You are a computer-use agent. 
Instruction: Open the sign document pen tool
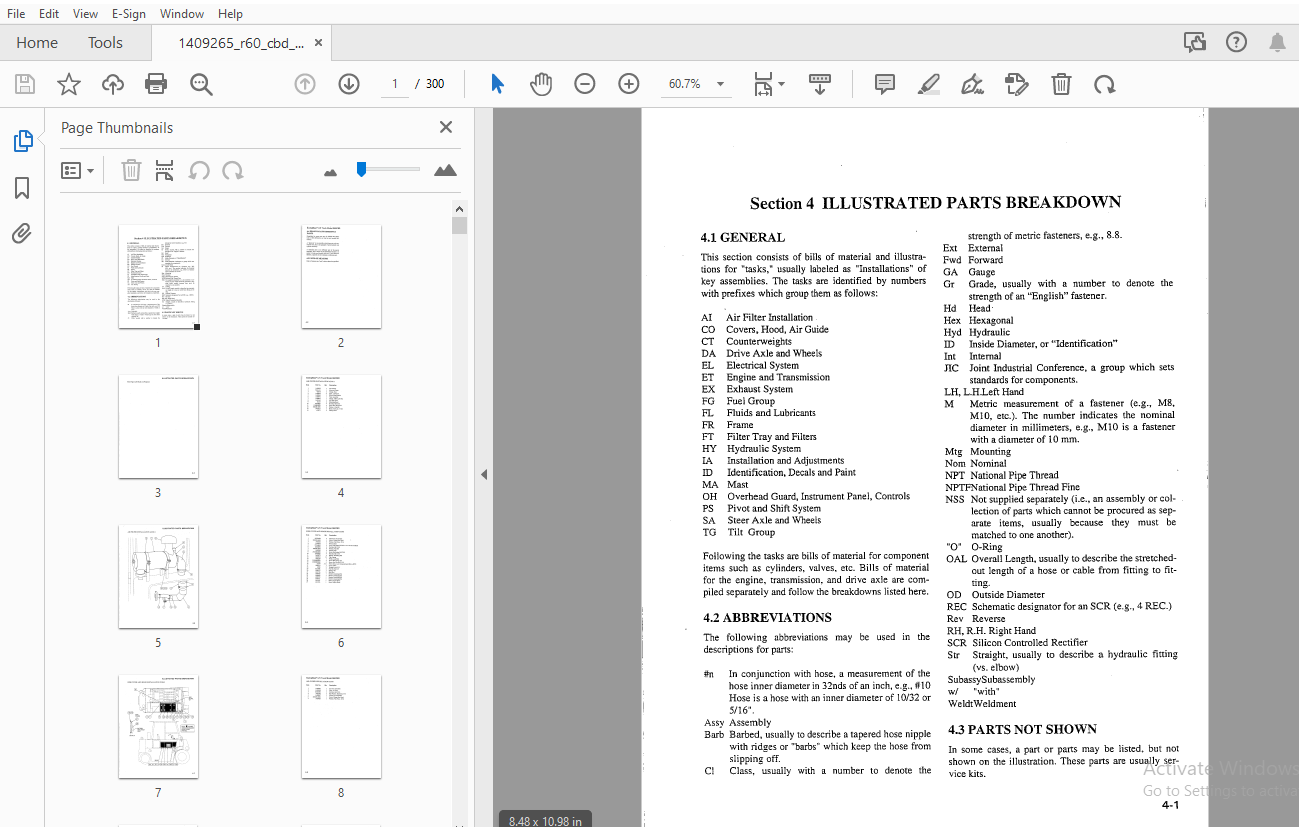[x=972, y=84]
